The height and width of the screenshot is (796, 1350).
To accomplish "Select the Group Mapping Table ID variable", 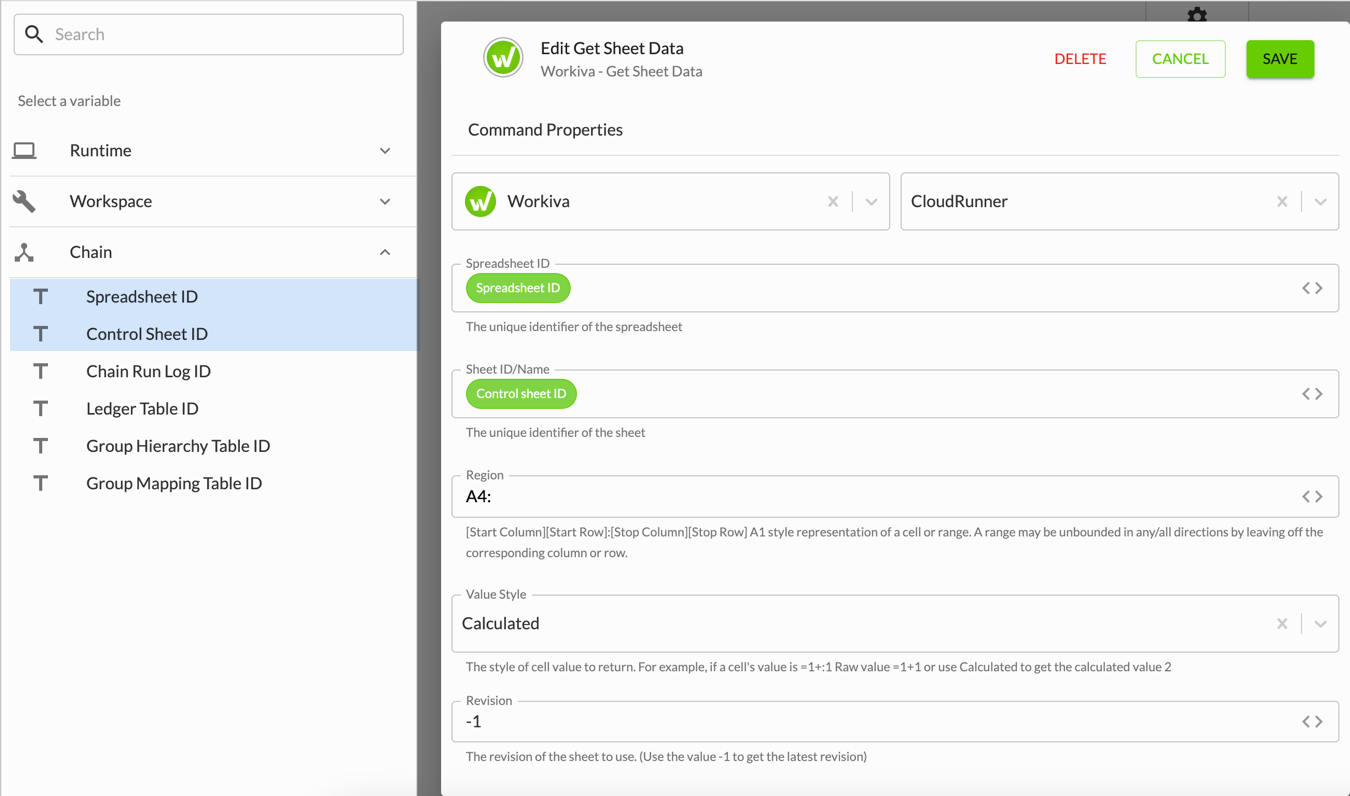I will point(213,483).
